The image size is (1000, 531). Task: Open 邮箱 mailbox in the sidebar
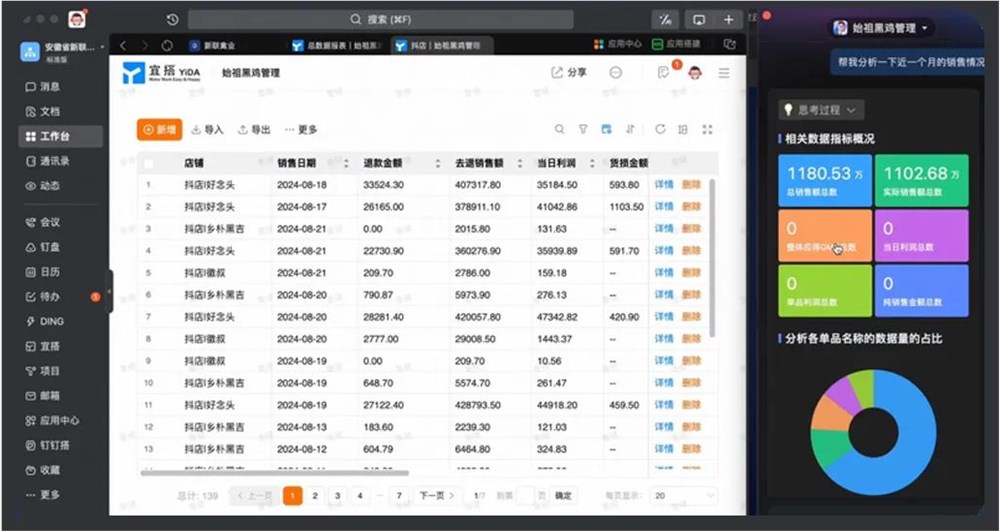43,396
